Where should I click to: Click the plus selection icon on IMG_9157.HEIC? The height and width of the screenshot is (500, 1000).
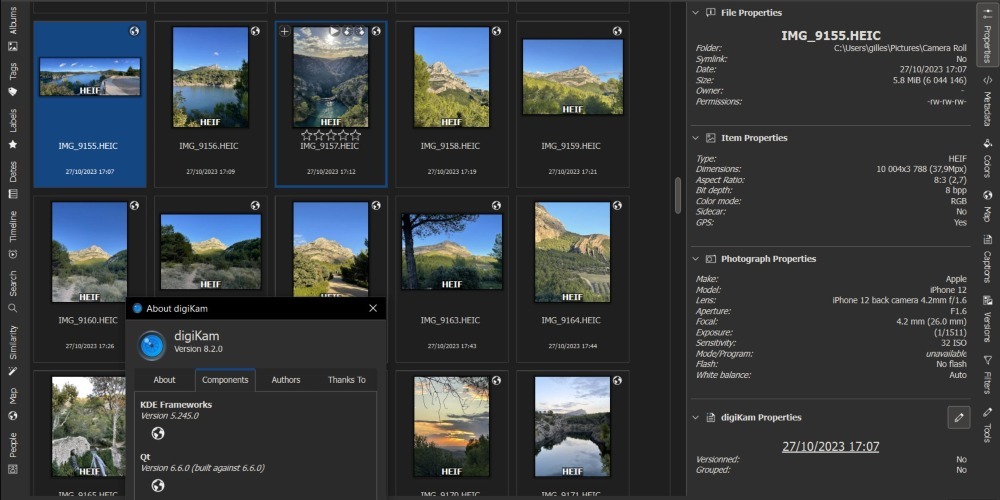coord(285,32)
